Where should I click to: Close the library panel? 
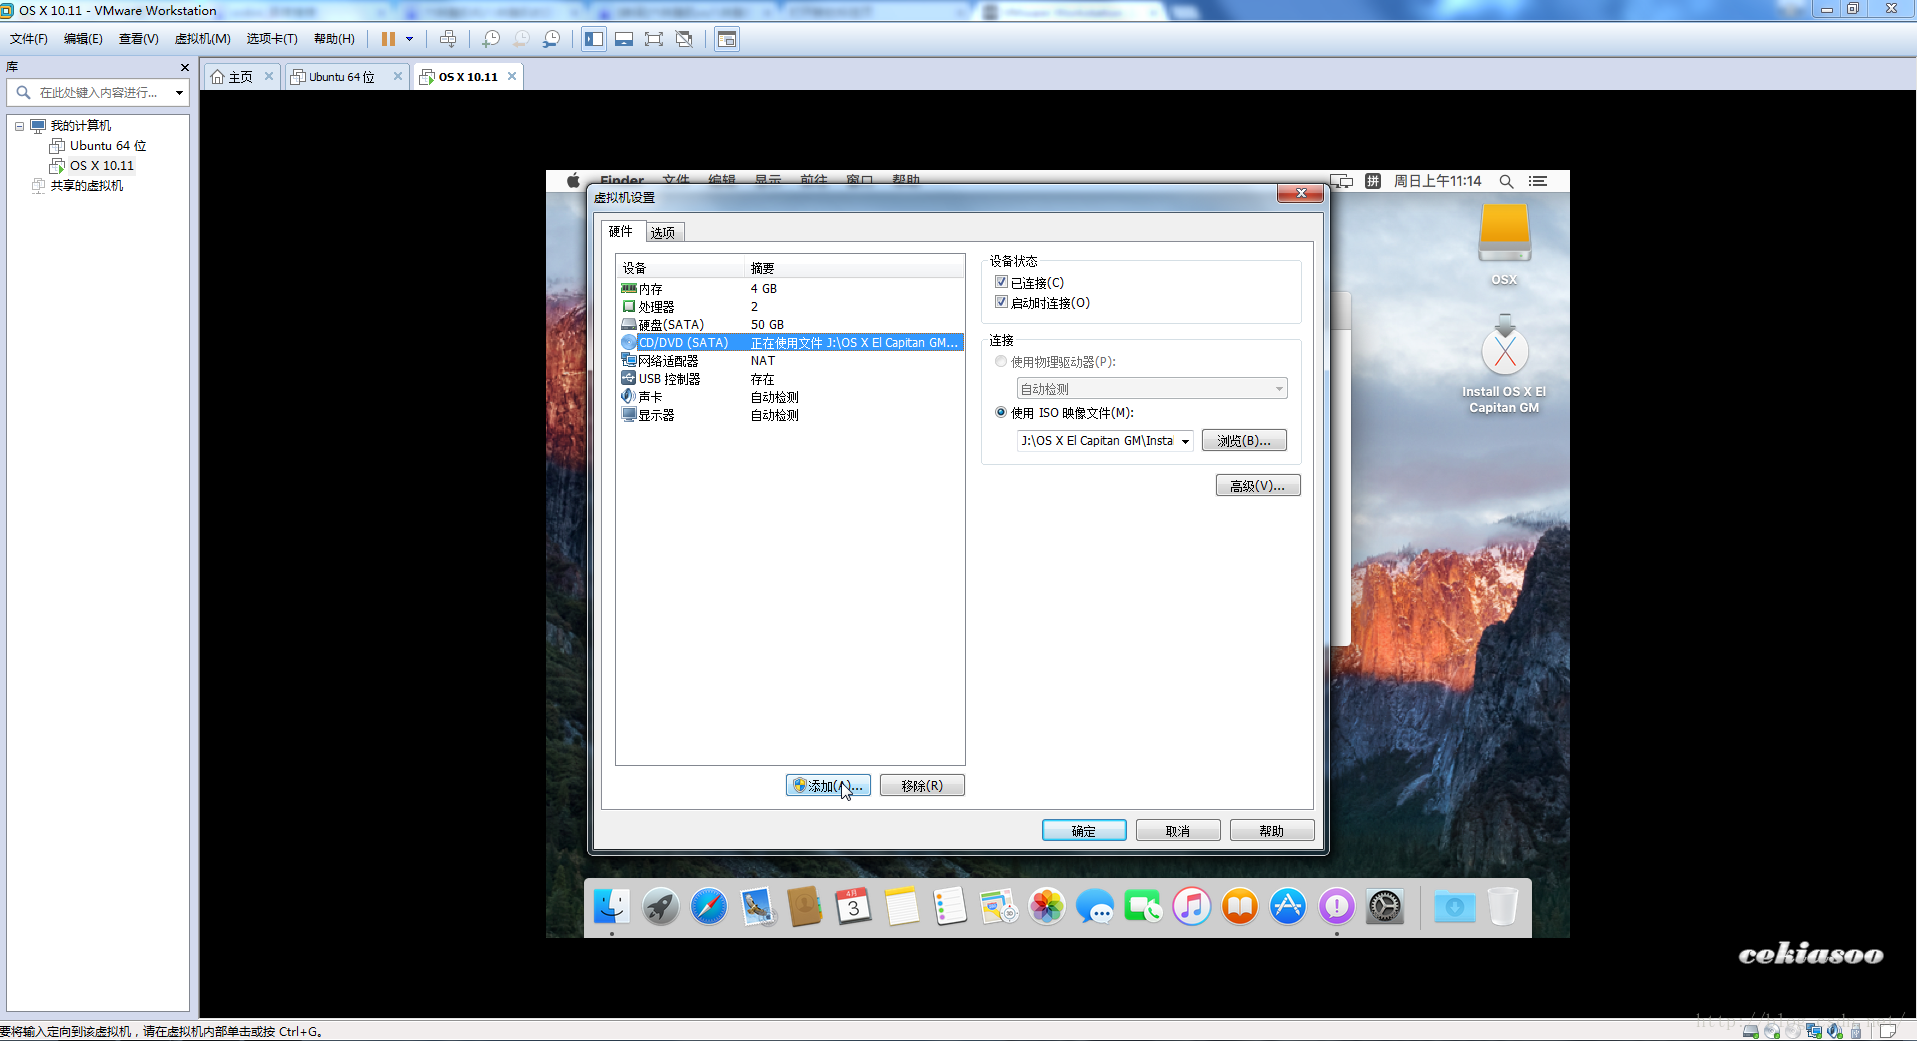184,67
